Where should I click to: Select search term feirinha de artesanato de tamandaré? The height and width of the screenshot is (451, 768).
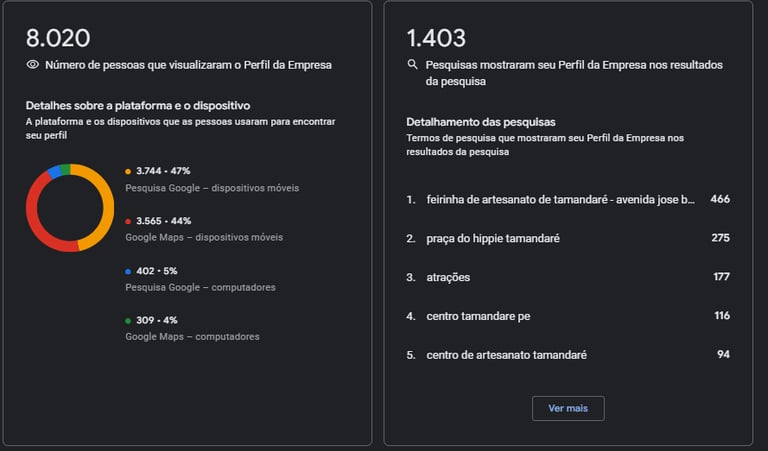pyautogui.click(x=560, y=199)
